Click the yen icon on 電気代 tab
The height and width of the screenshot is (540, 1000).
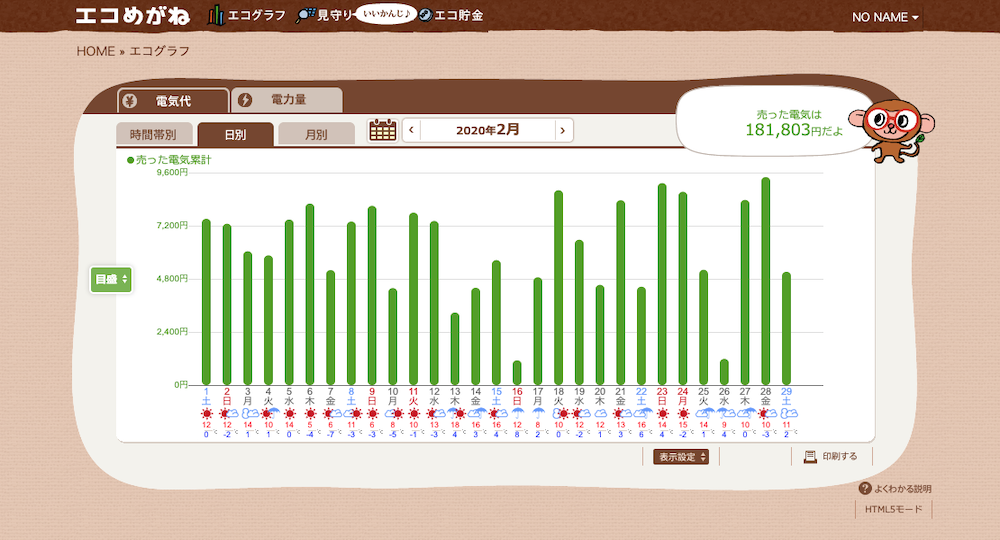pyautogui.click(x=130, y=101)
